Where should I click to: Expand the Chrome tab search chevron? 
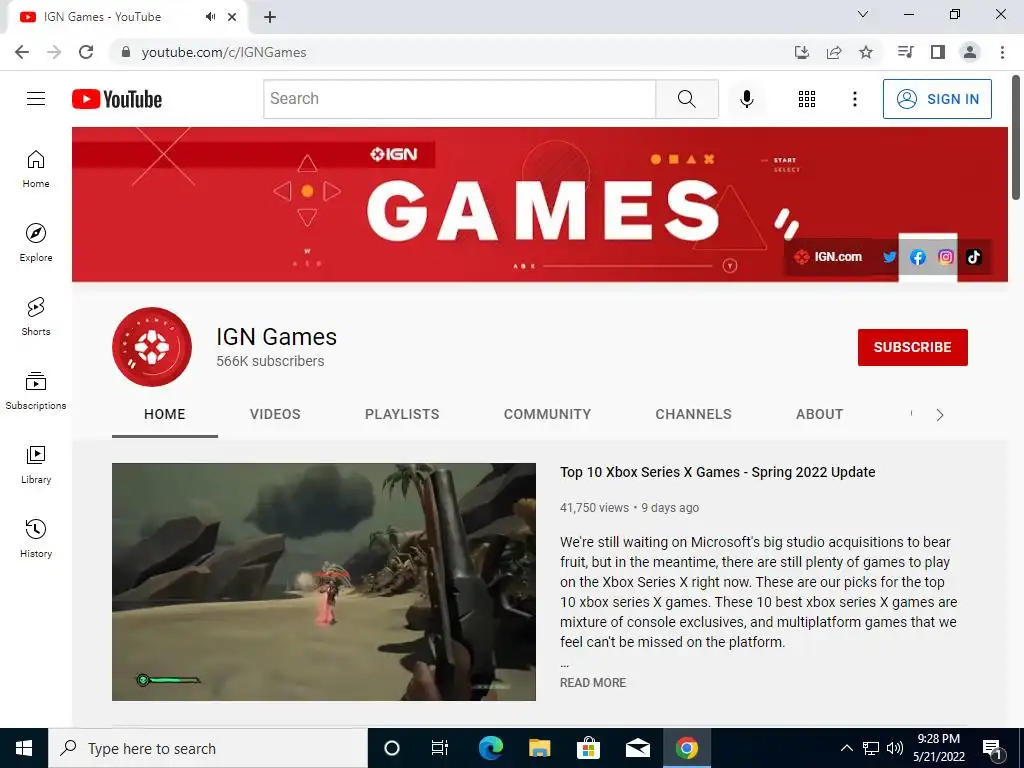863,14
